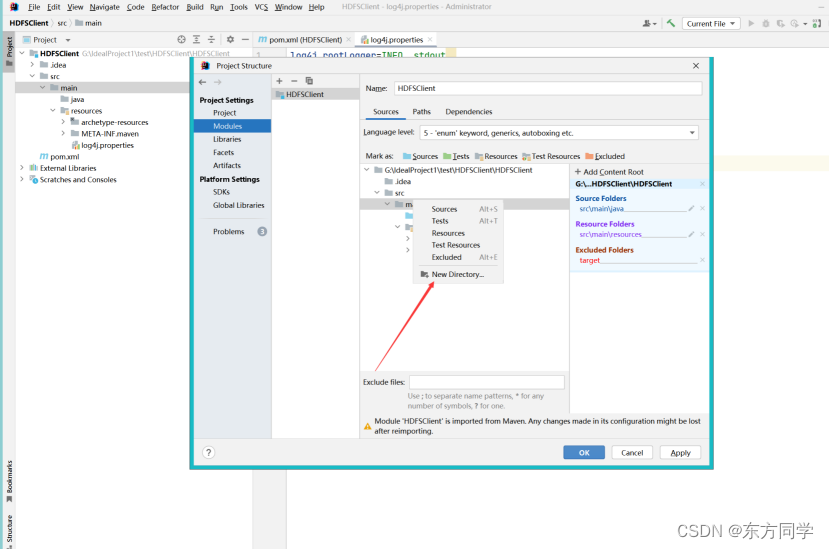Expand External Libraries node
The image size is (829, 549).
point(22,168)
